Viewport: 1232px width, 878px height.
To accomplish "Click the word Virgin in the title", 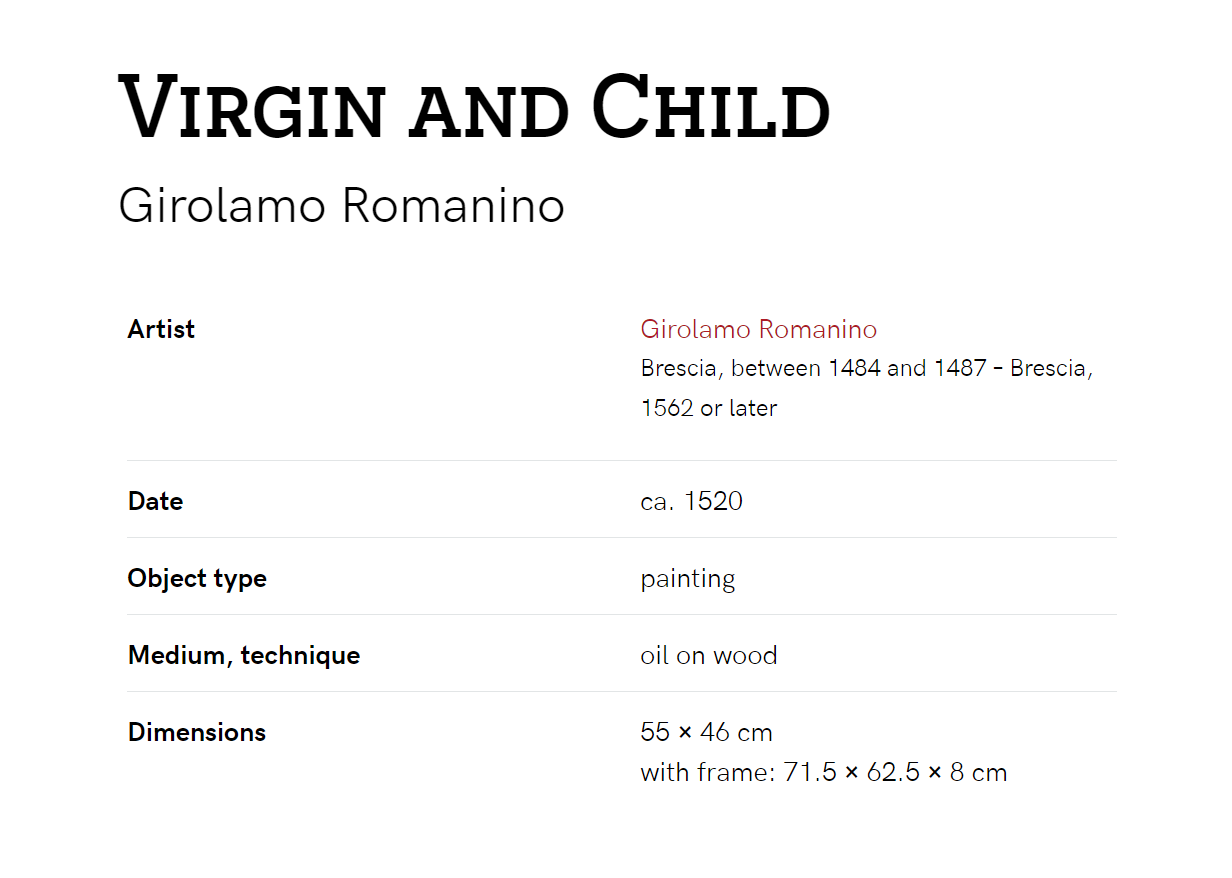I will 251,107.
